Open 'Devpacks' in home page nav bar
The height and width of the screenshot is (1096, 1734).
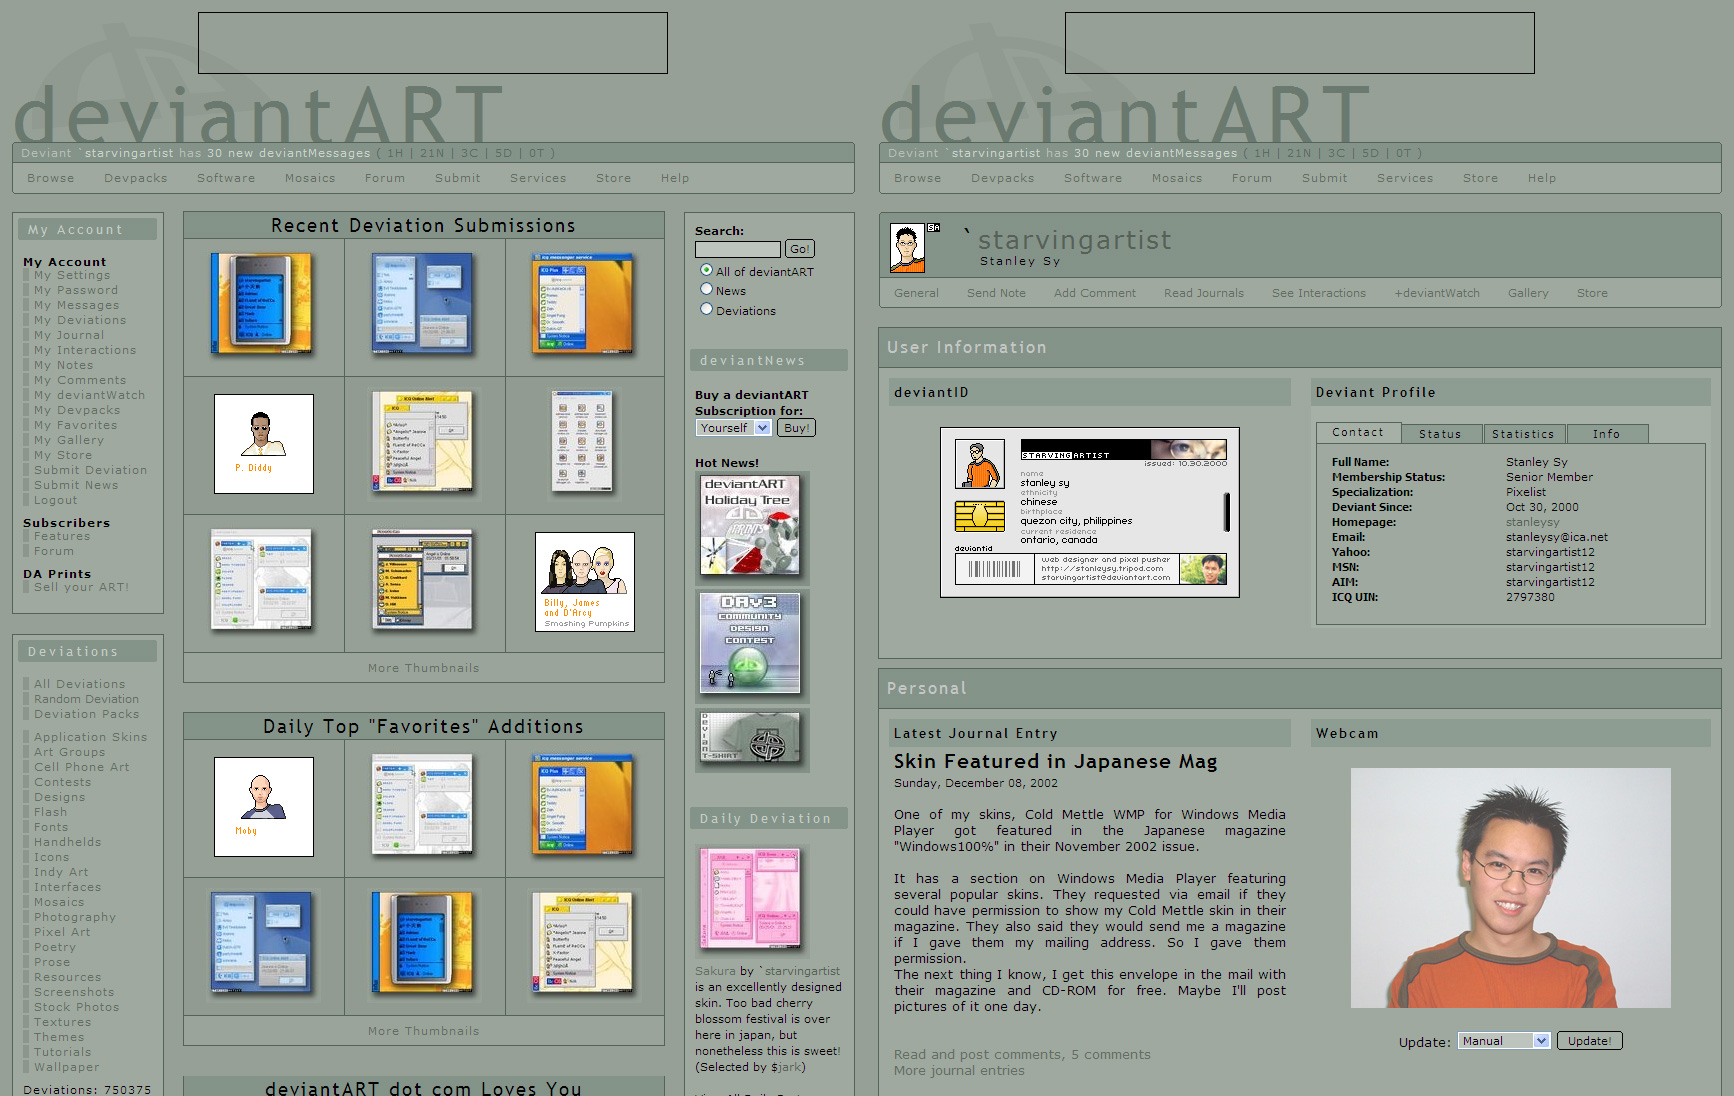136,178
